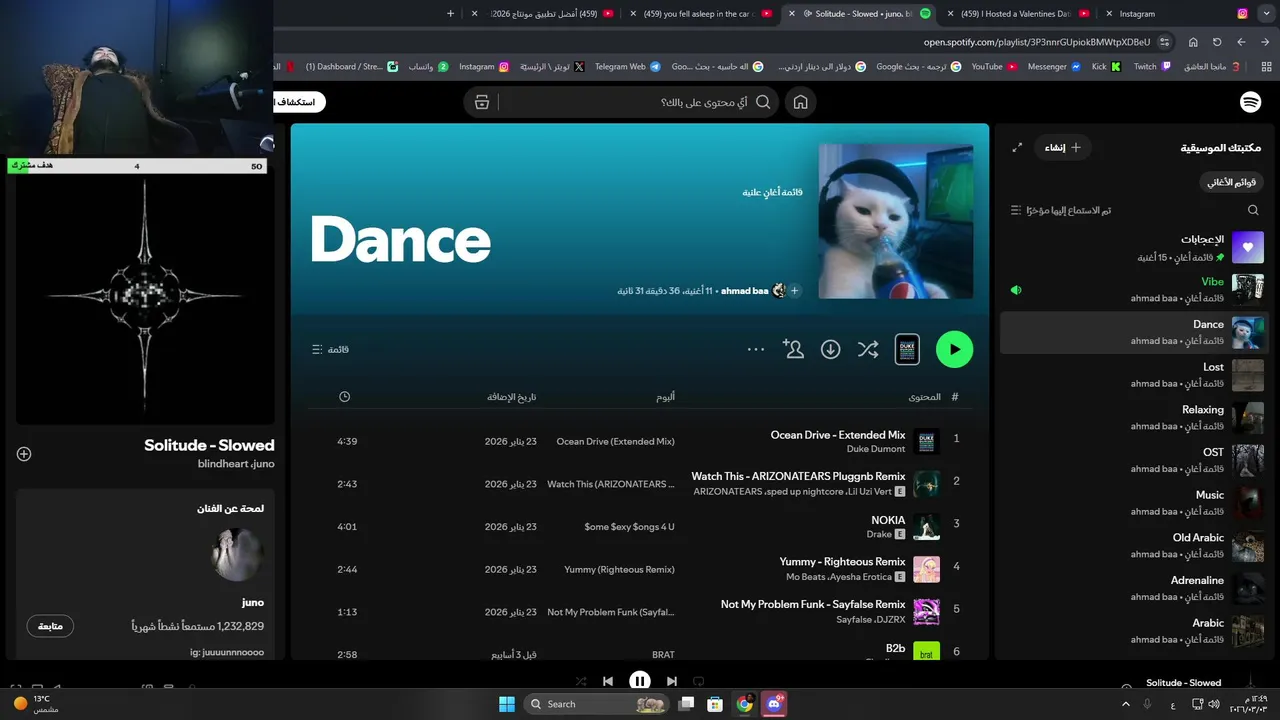Open Discord from the taskbar
Screen dimensions: 1280x720
click(x=773, y=704)
